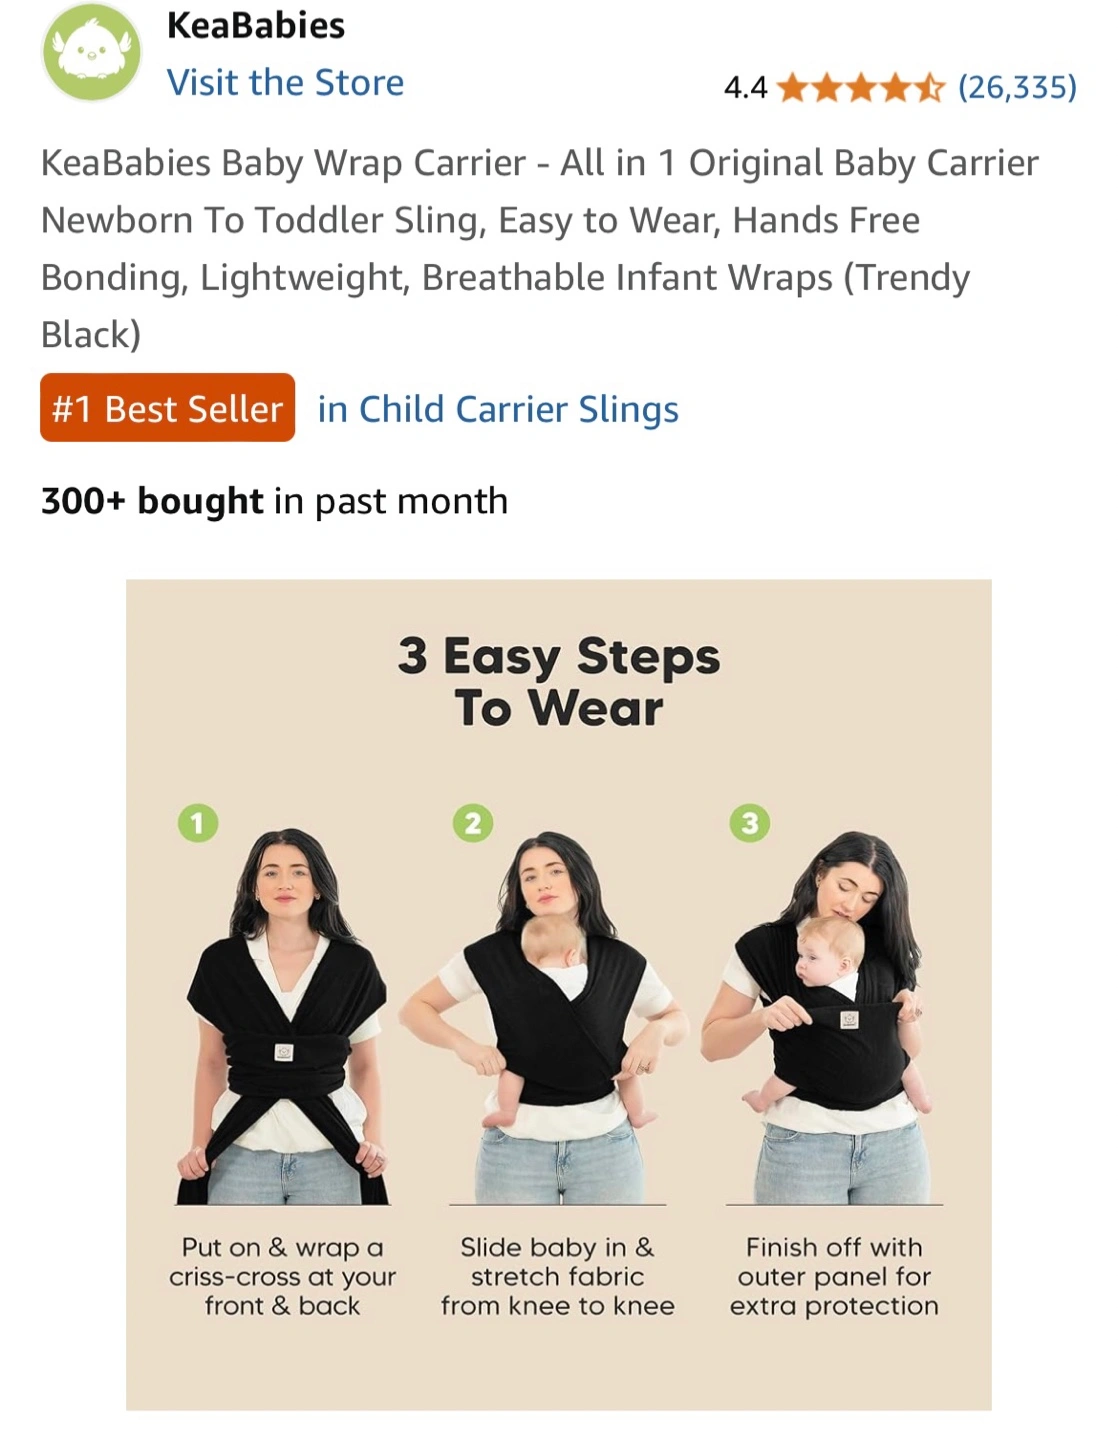Click the #1 Best Seller badge

pyautogui.click(x=167, y=408)
